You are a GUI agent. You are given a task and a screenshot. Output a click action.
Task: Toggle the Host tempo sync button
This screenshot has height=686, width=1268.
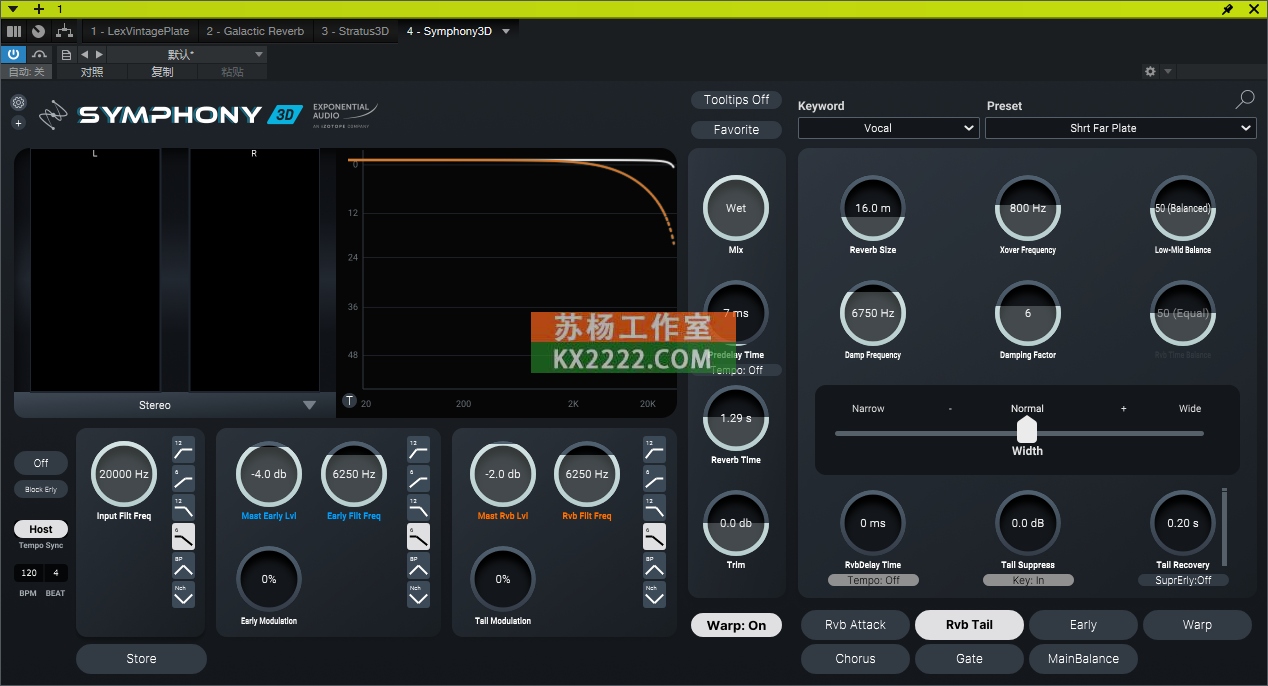click(x=41, y=529)
